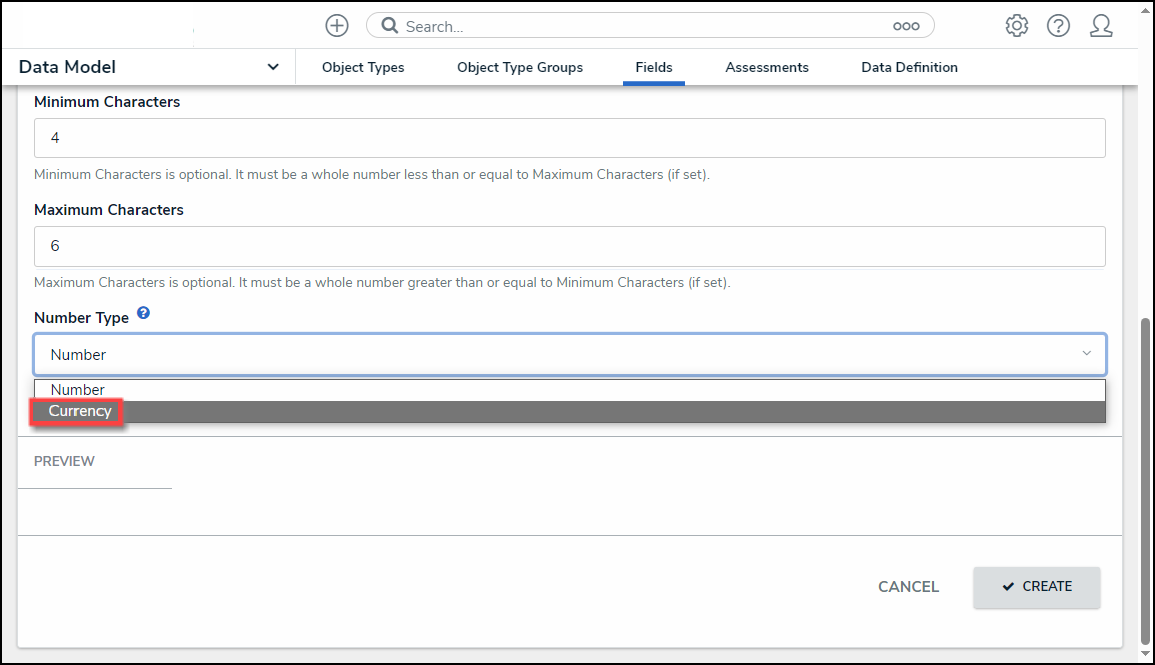Viewport: 1155px width, 665px height.
Task: Focus the Maximum Characters input box
Action: click(x=569, y=246)
